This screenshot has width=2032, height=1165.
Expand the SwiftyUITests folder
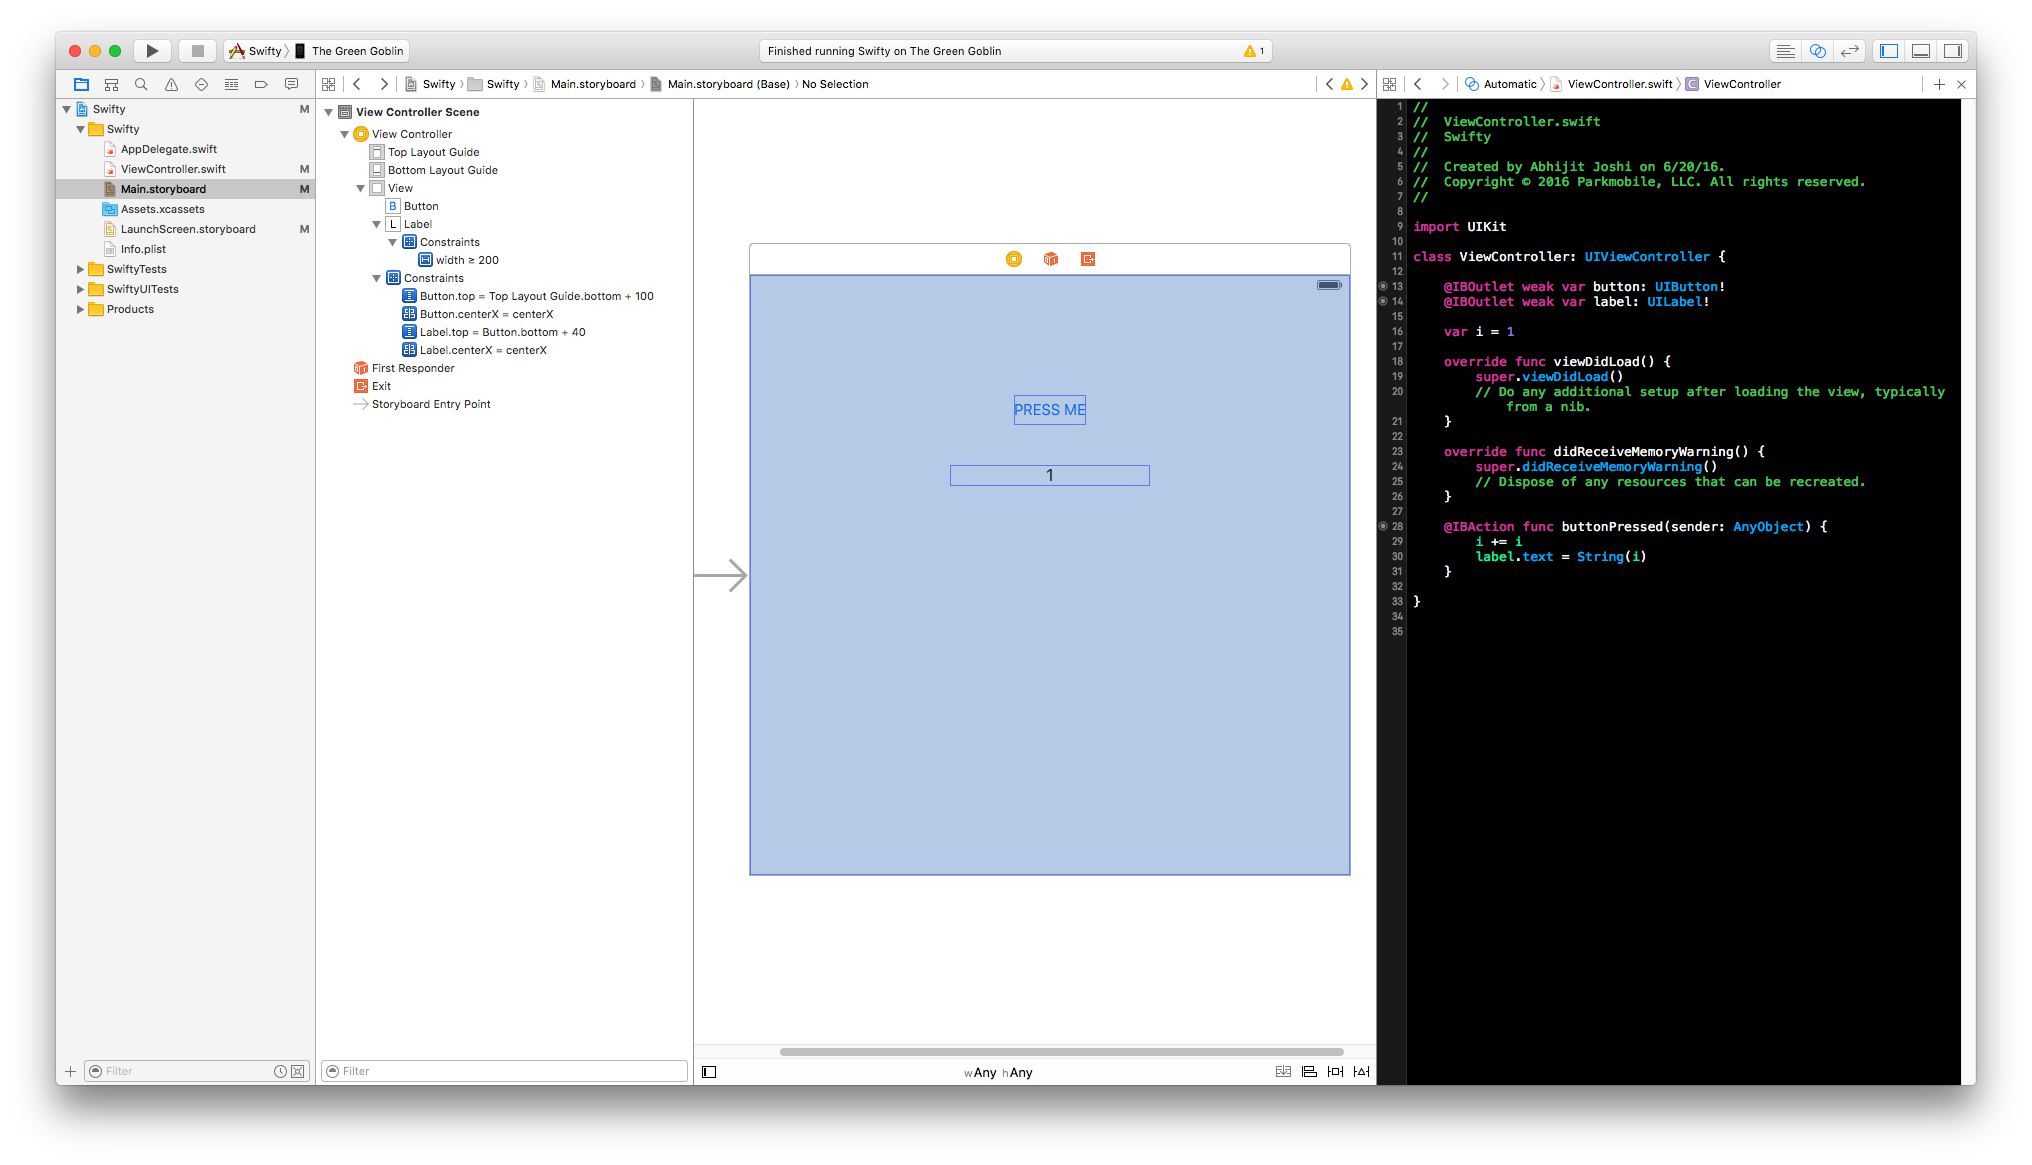[81, 289]
